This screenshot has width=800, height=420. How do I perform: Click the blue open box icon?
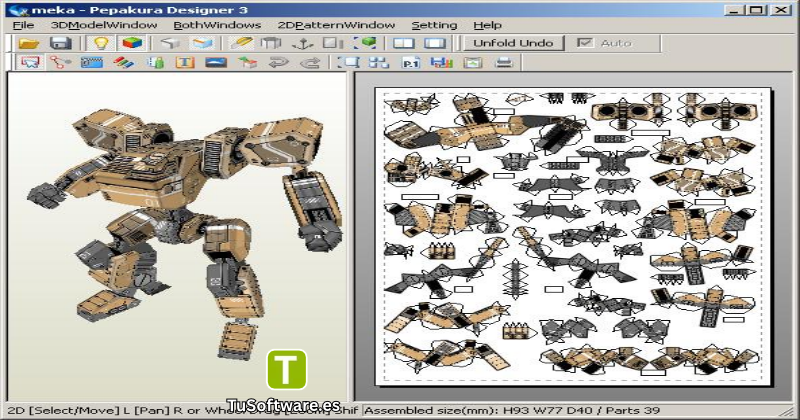(202, 43)
